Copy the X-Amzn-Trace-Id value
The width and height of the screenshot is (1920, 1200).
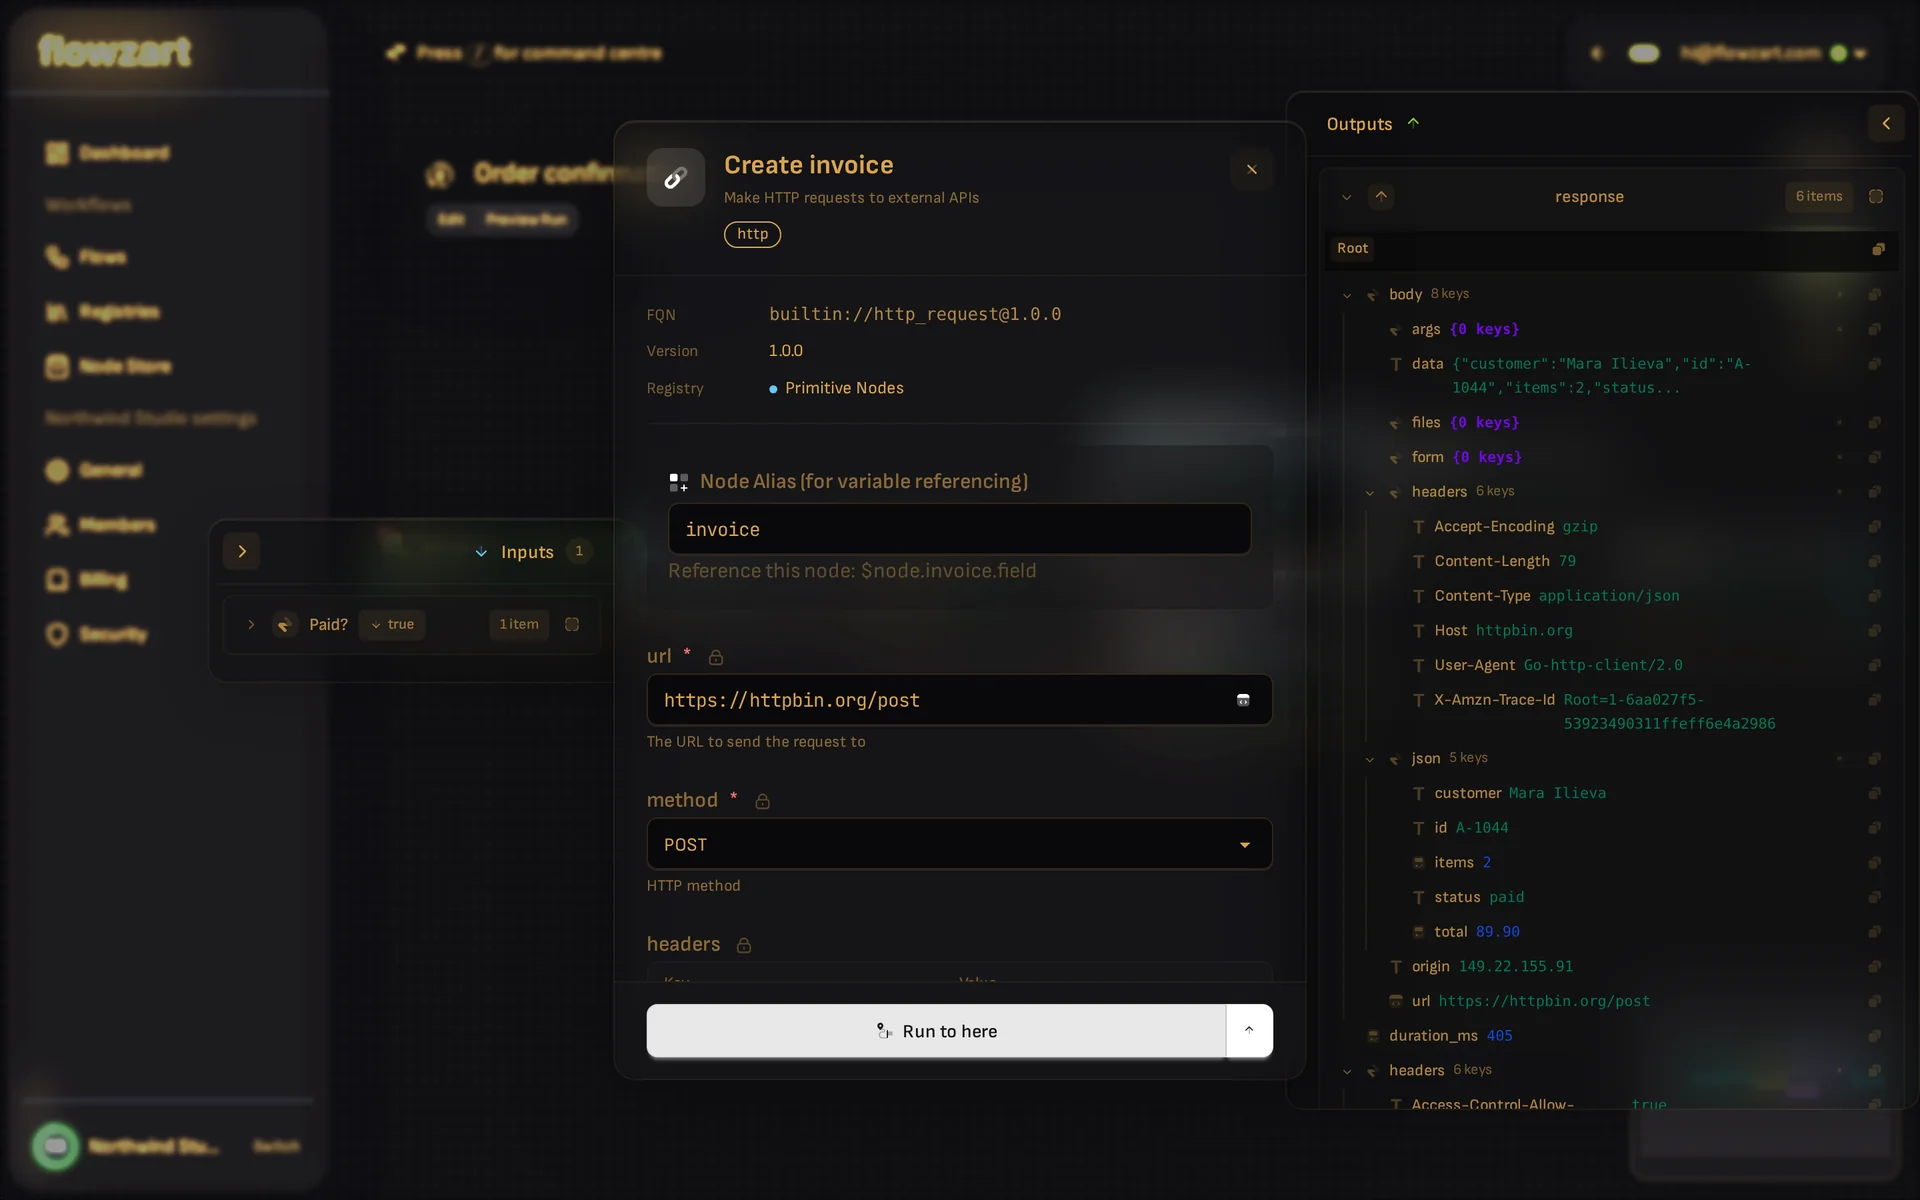tap(1874, 700)
